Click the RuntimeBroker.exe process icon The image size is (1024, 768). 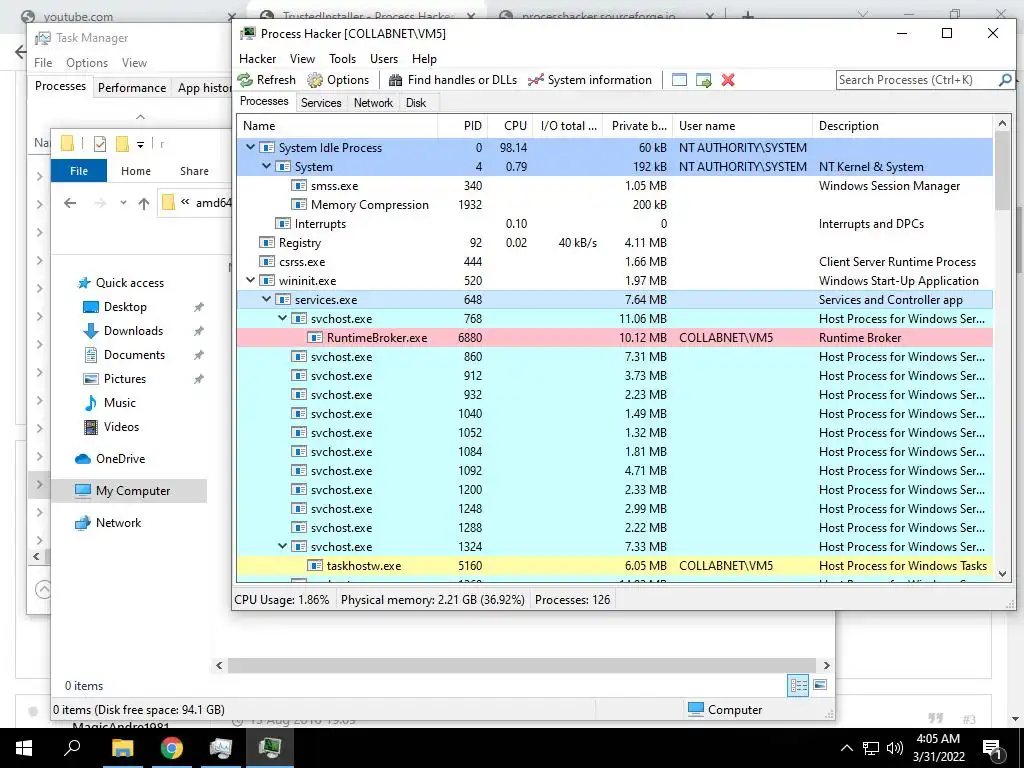(315, 338)
